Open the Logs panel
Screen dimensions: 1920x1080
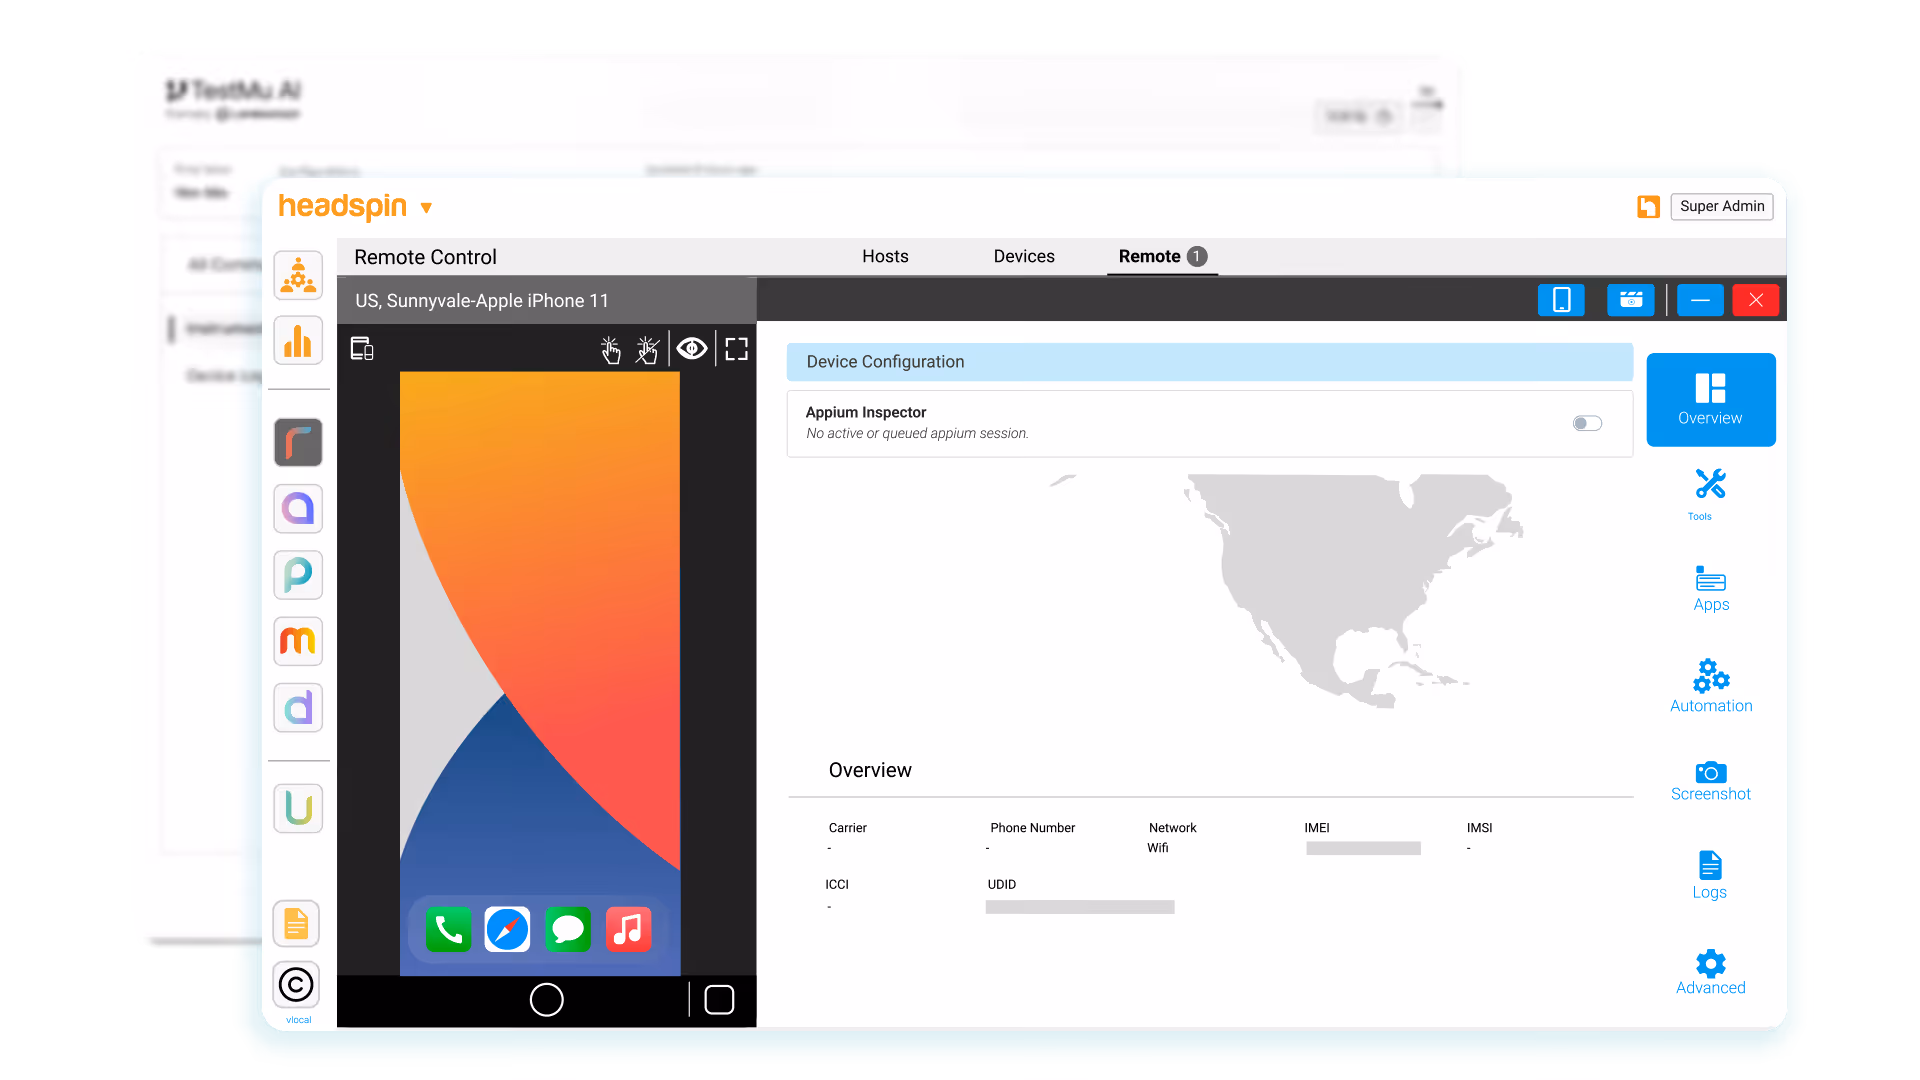pos(1710,876)
